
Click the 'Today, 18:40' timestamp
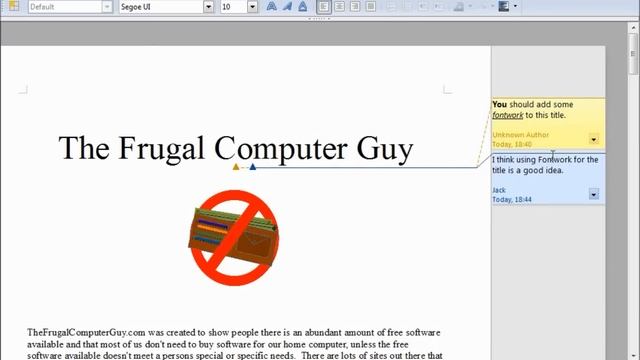point(512,144)
